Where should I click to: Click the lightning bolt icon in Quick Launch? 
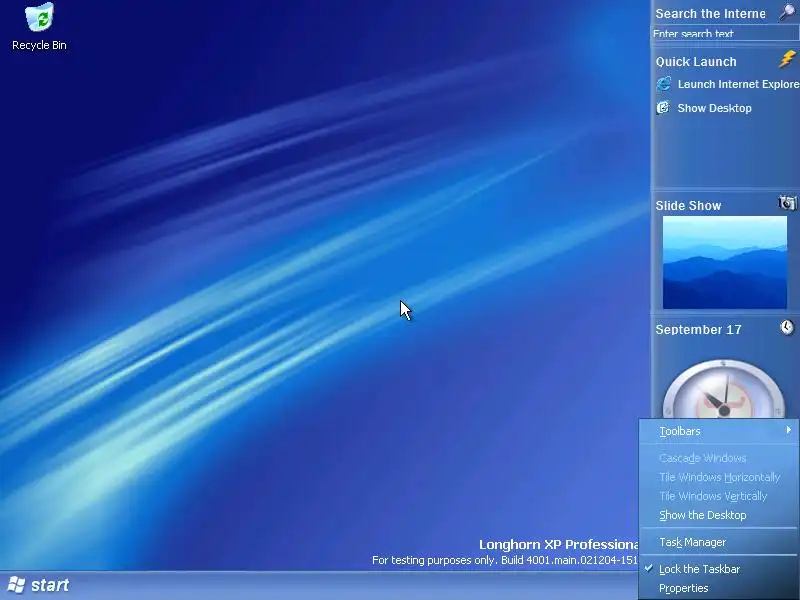click(x=787, y=59)
